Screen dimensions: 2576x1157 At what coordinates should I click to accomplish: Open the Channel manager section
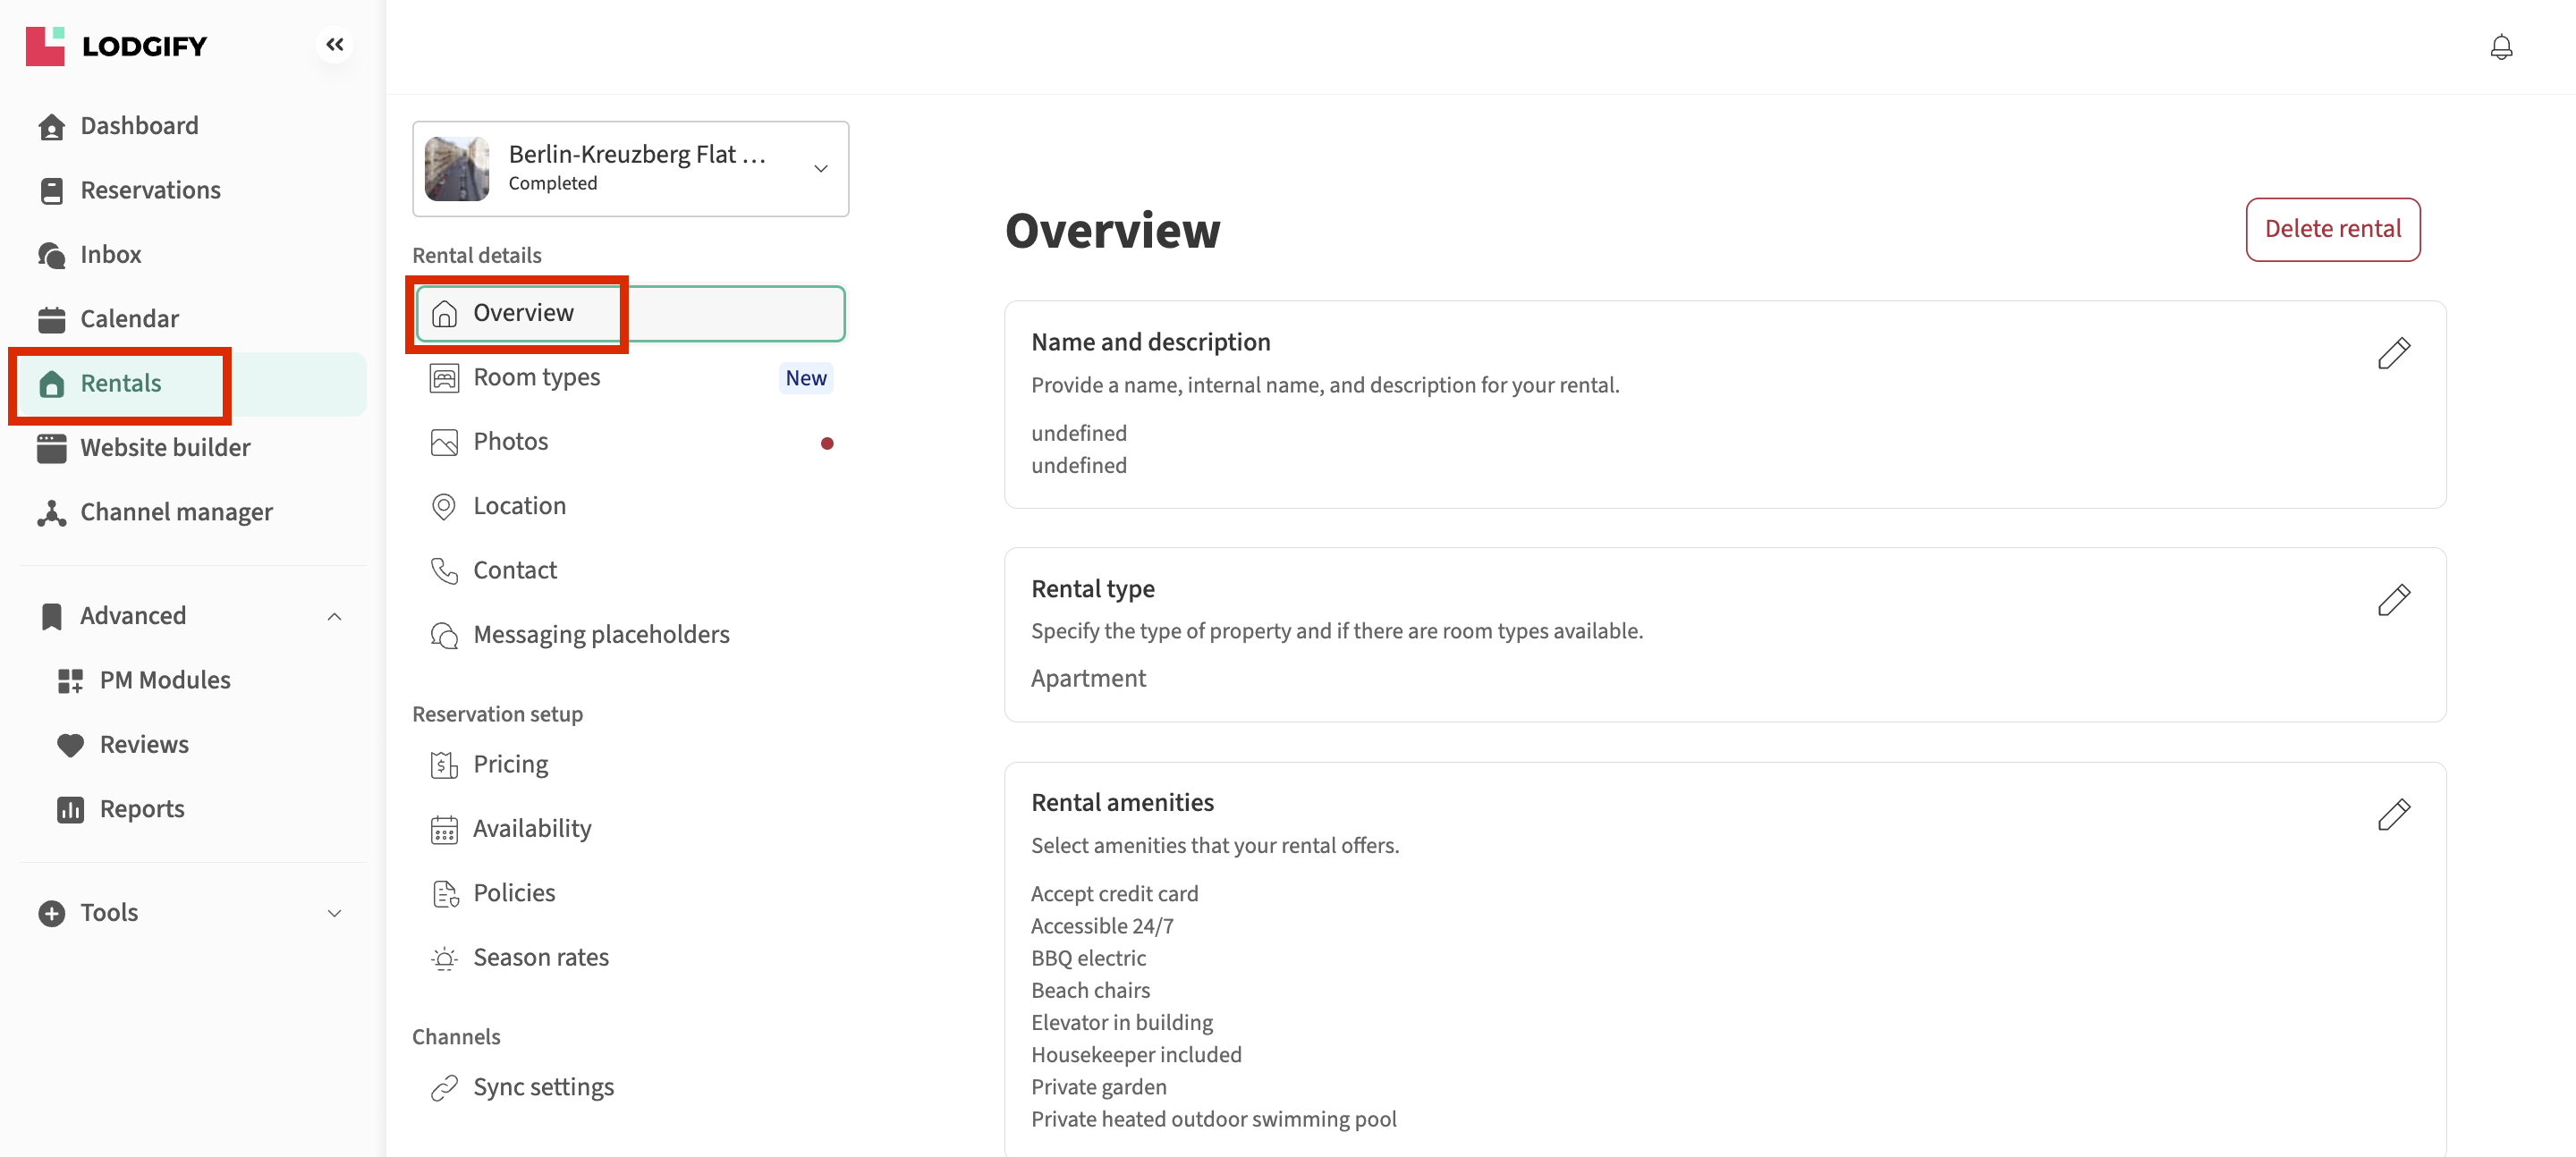click(176, 512)
